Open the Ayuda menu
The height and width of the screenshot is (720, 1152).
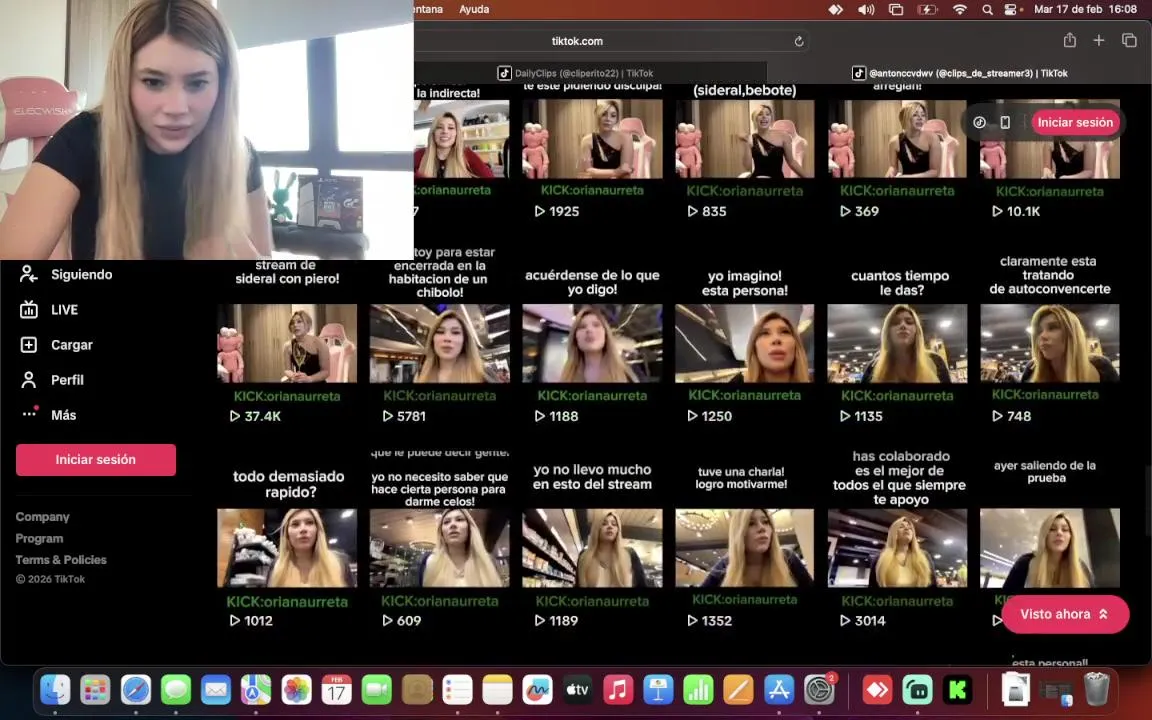click(x=474, y=10)
